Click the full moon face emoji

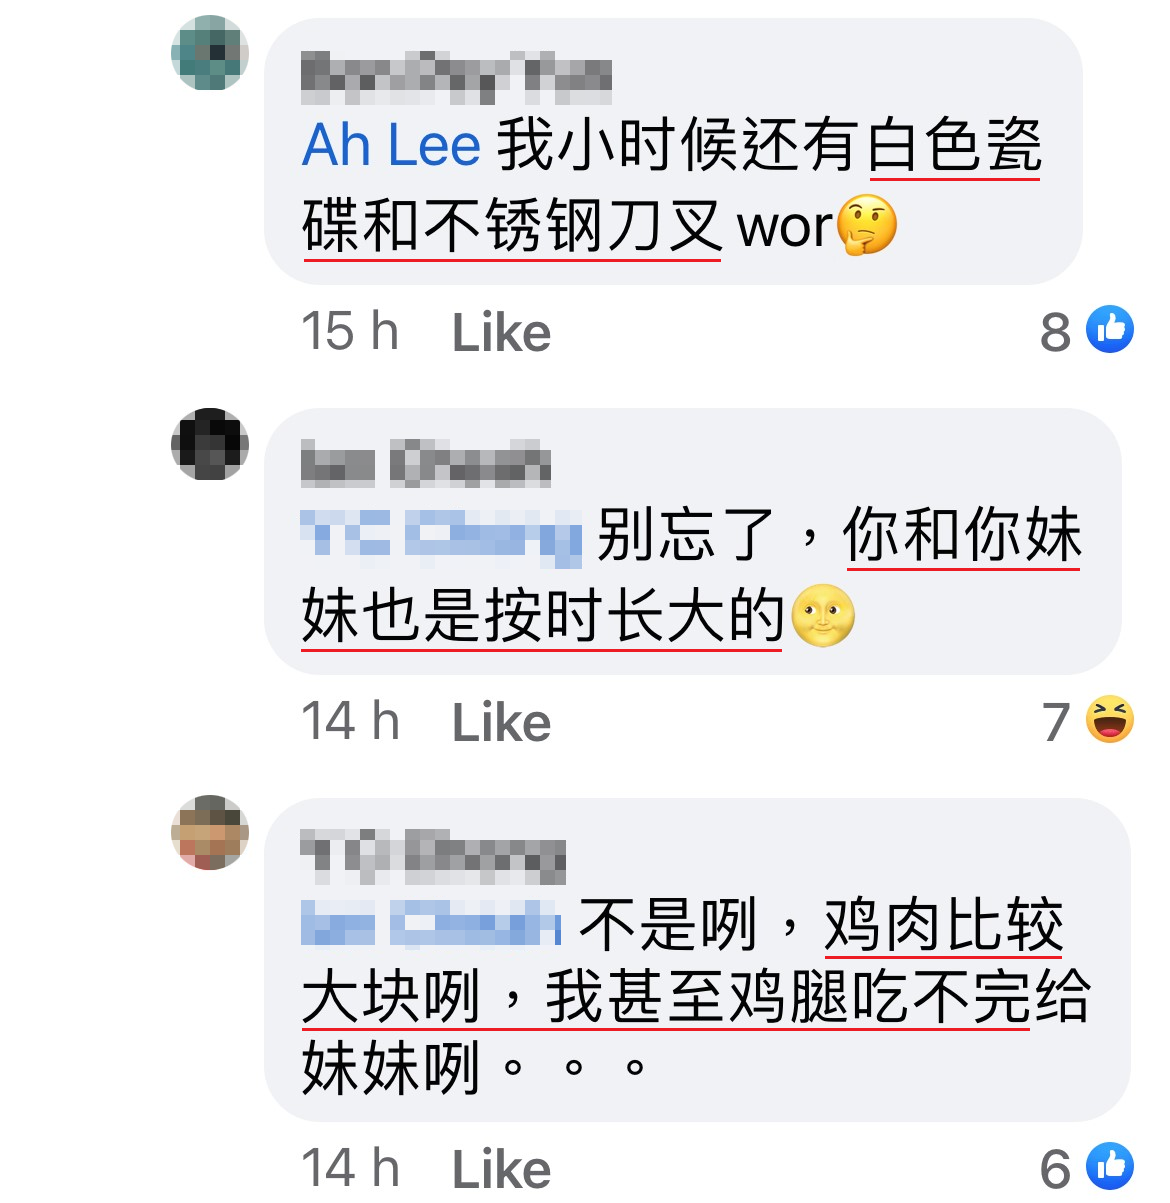823,615
